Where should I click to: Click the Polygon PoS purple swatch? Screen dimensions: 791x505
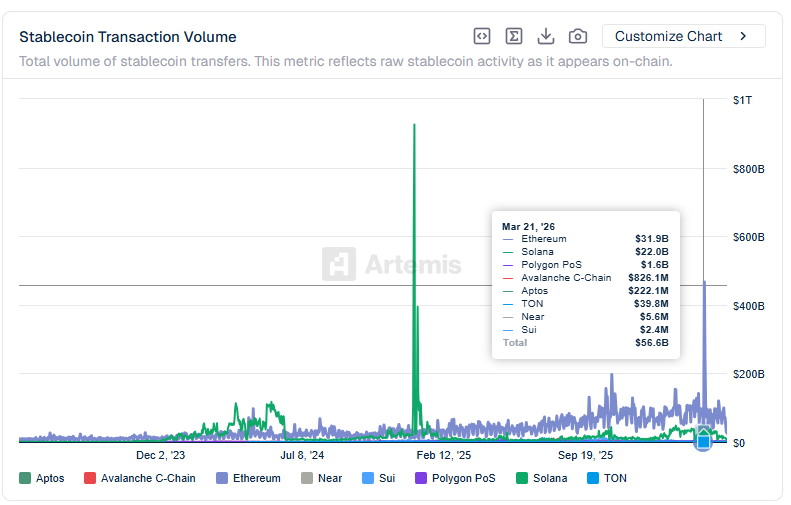tap(421, 478)
